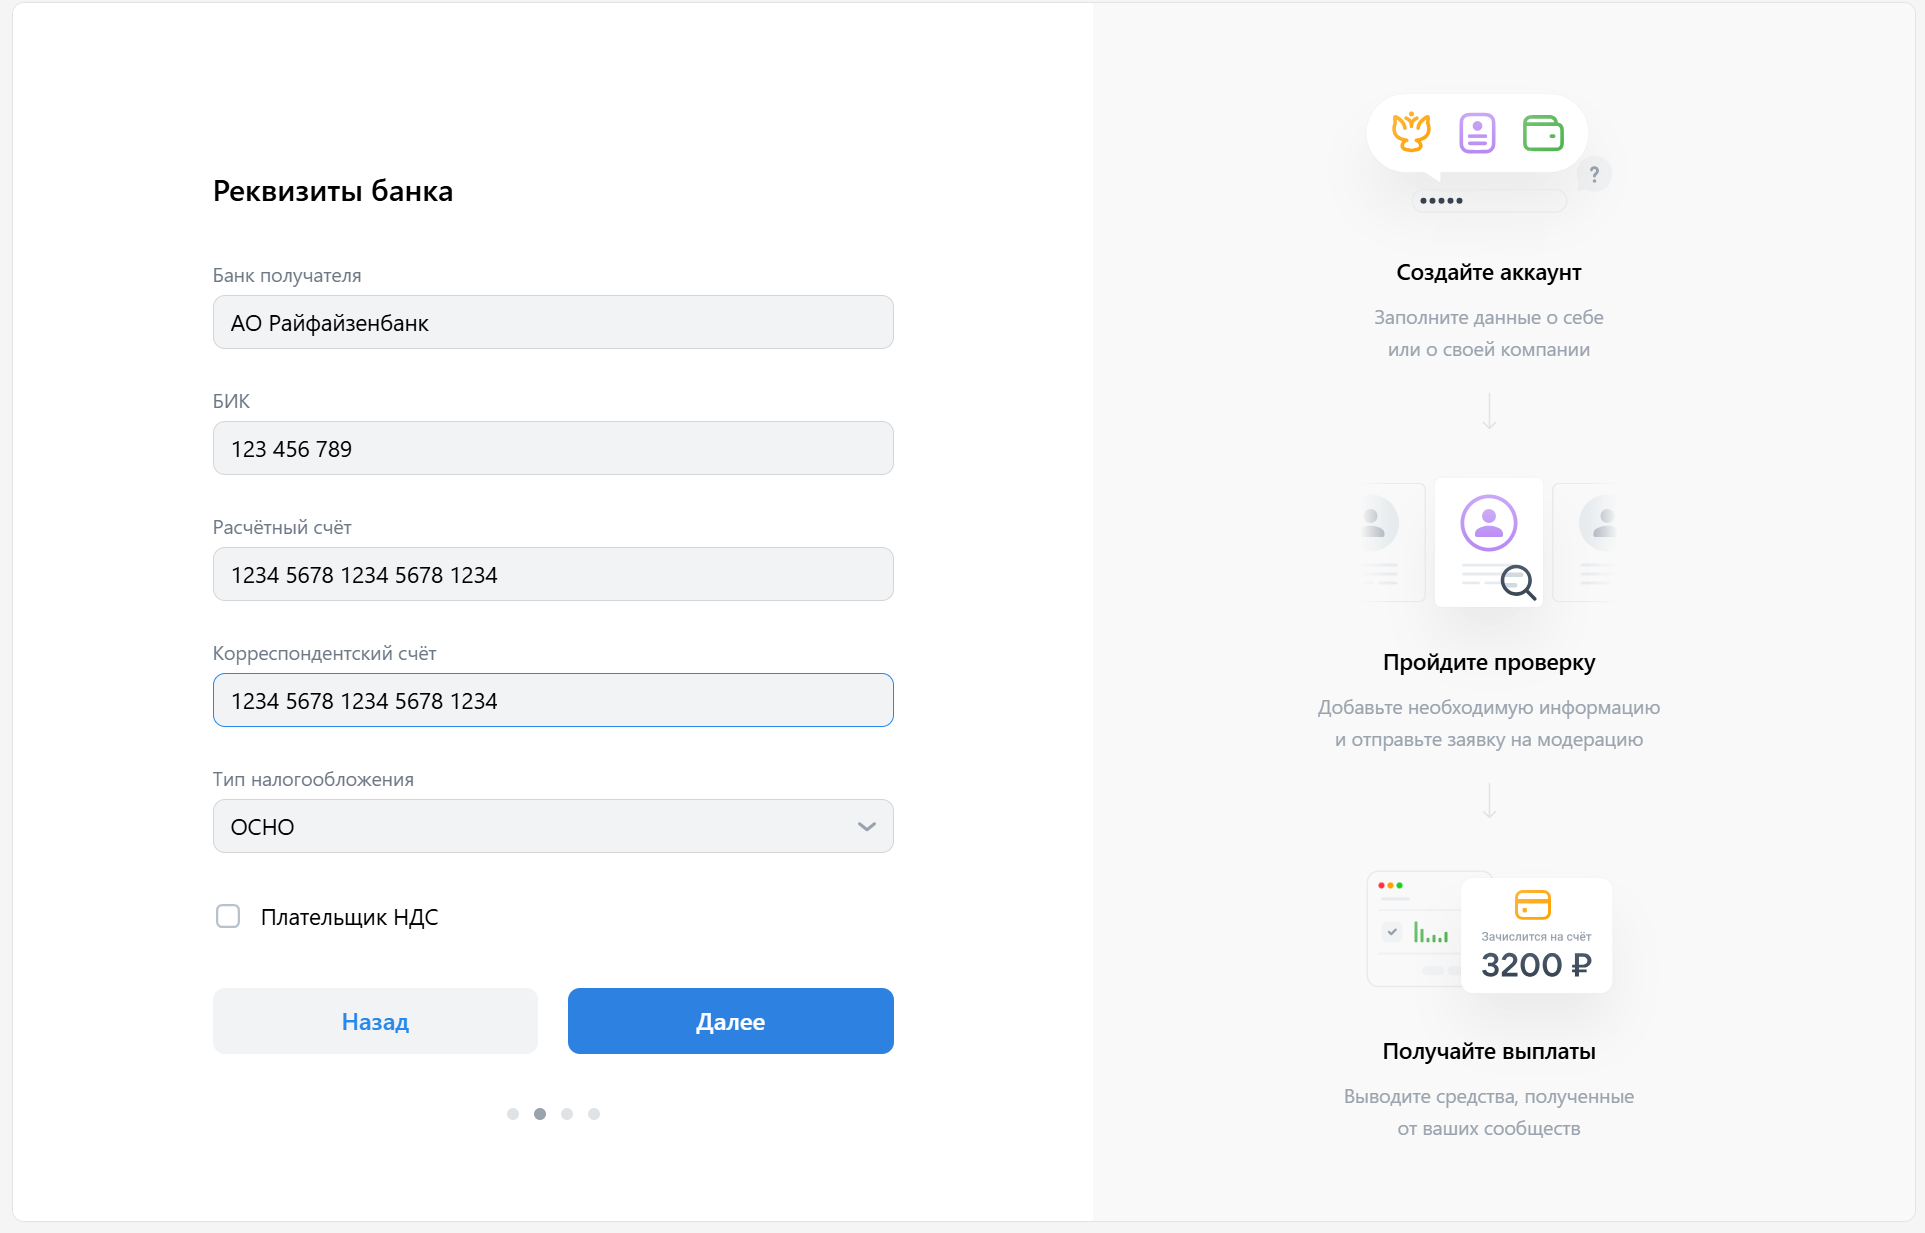Screen dimensions: 1925x1233
Task: Click the purple ID card icon
Action: click(x=1477, y=133)
